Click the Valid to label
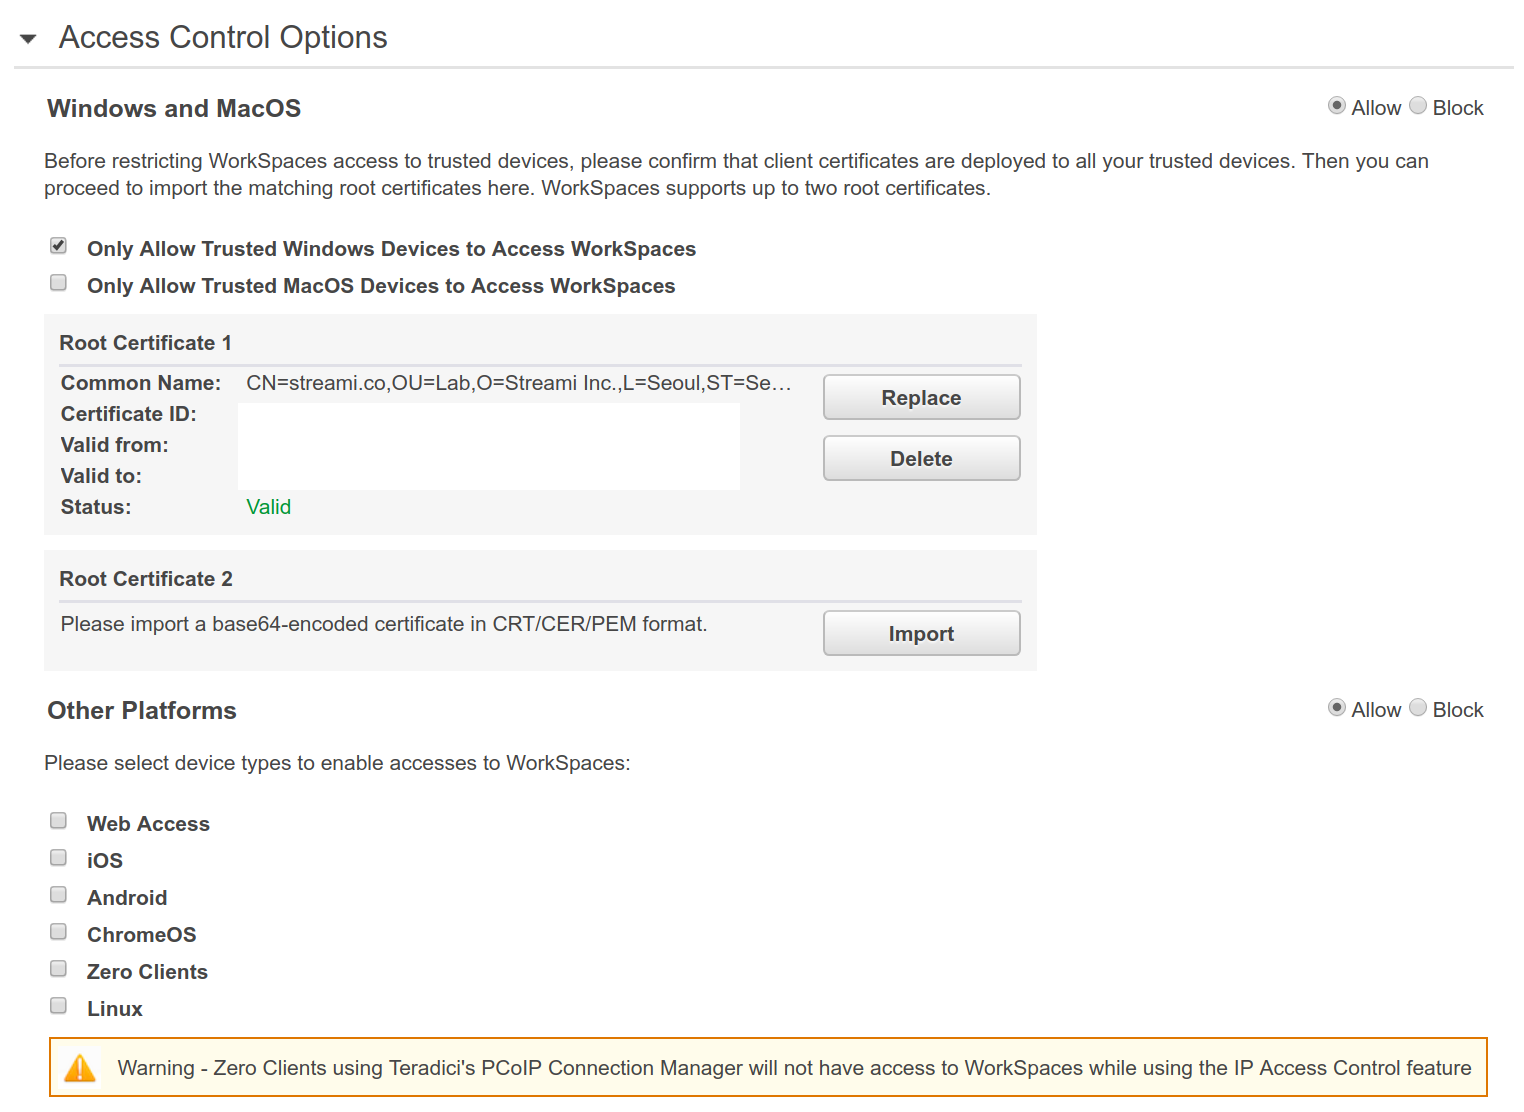This screenshot has width=1524, height=1112. click(101, 476)
